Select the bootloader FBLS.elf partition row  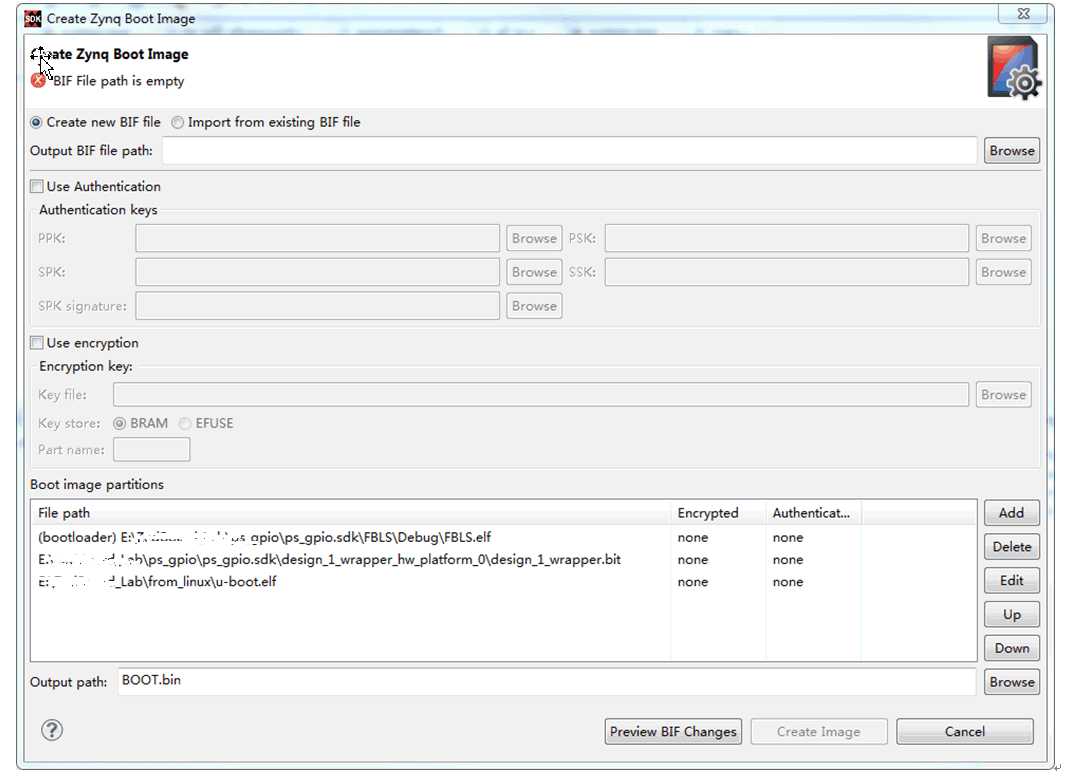click(503, 537)
